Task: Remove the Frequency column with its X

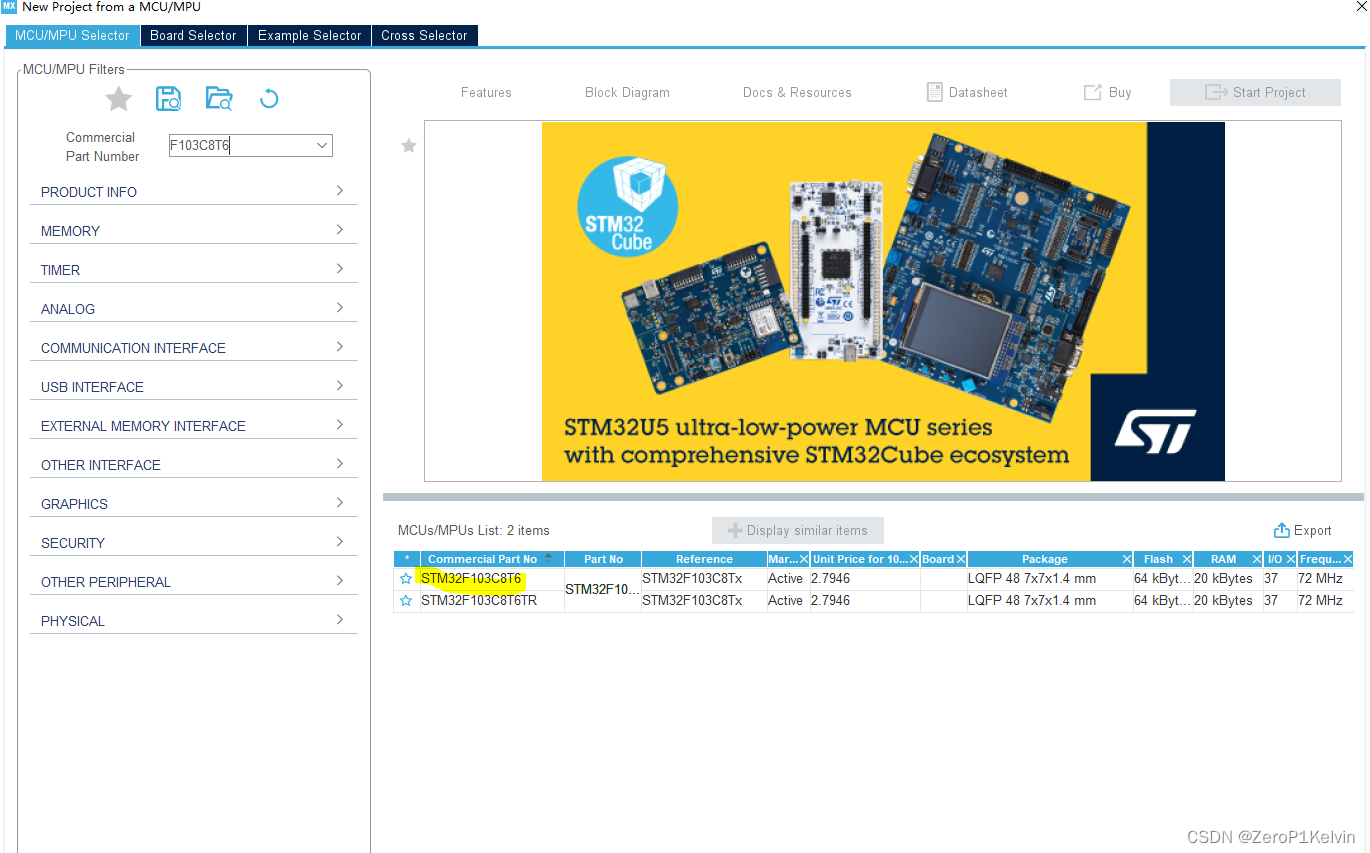Action: [x=1348, y=559]
